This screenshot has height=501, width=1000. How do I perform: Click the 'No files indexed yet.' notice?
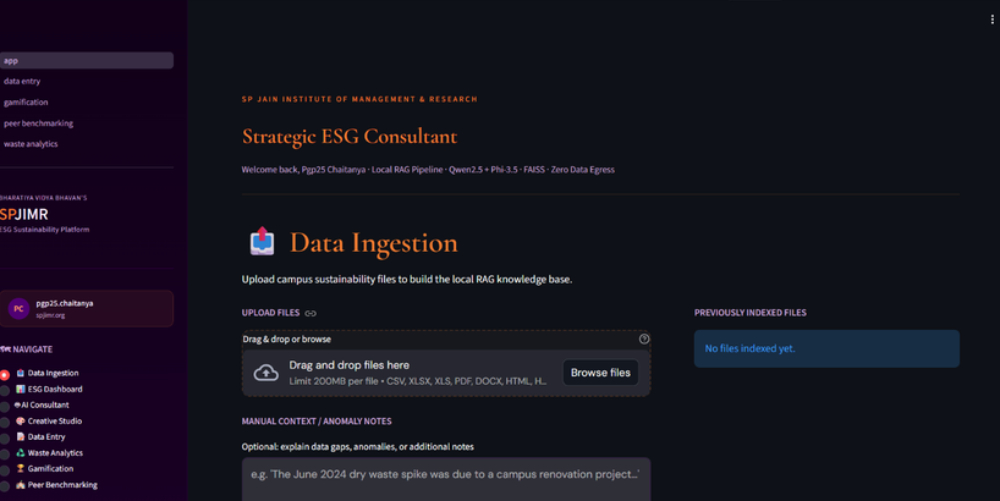[827, 349]
